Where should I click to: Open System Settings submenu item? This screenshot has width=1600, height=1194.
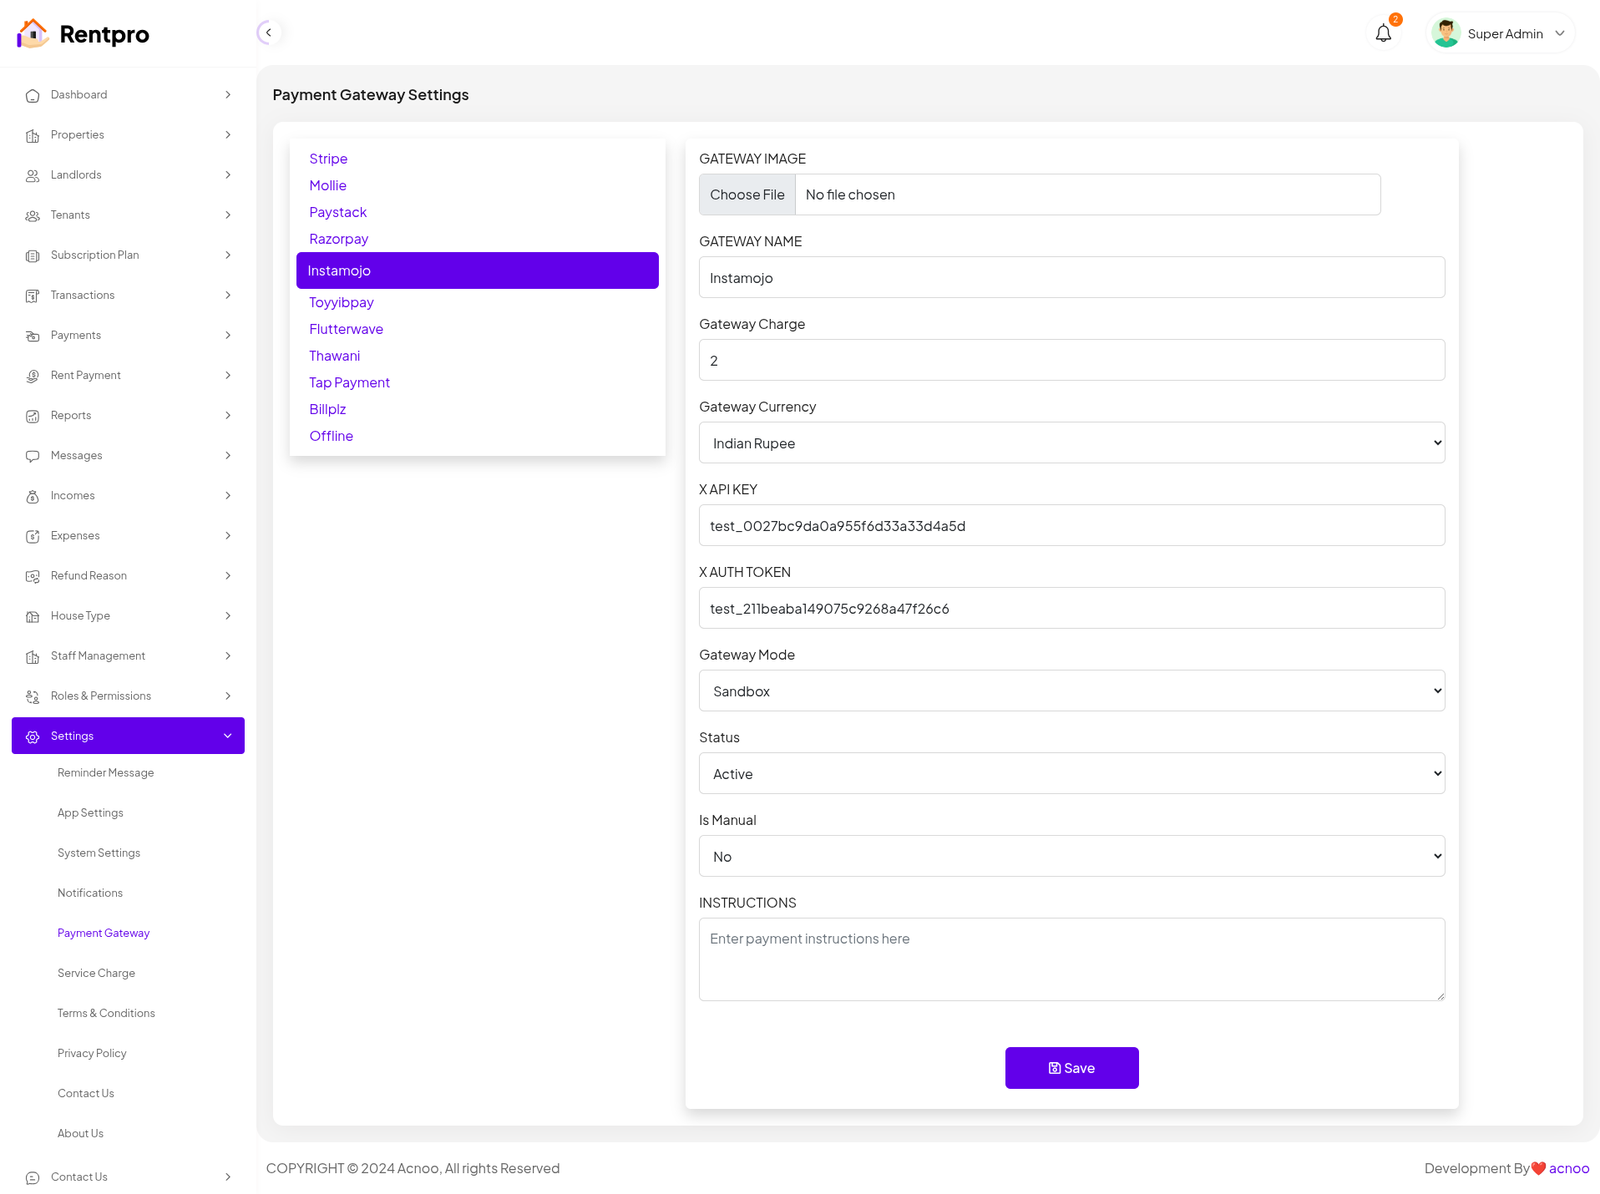click(99, 853)
